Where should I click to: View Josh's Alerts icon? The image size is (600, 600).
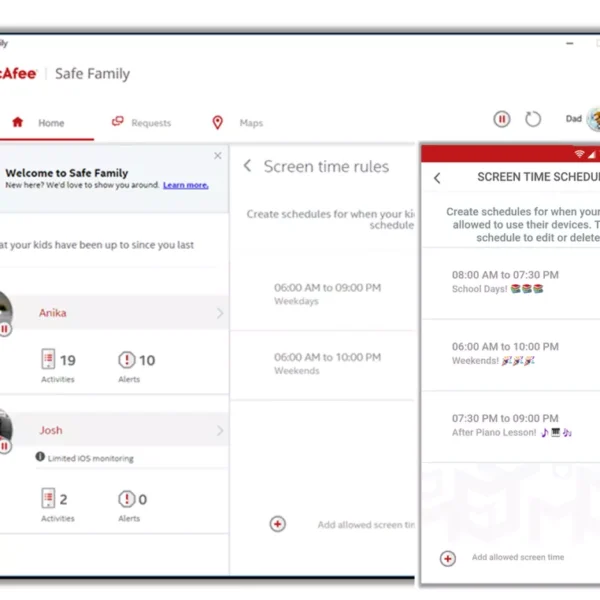click(x=127, y=498)
